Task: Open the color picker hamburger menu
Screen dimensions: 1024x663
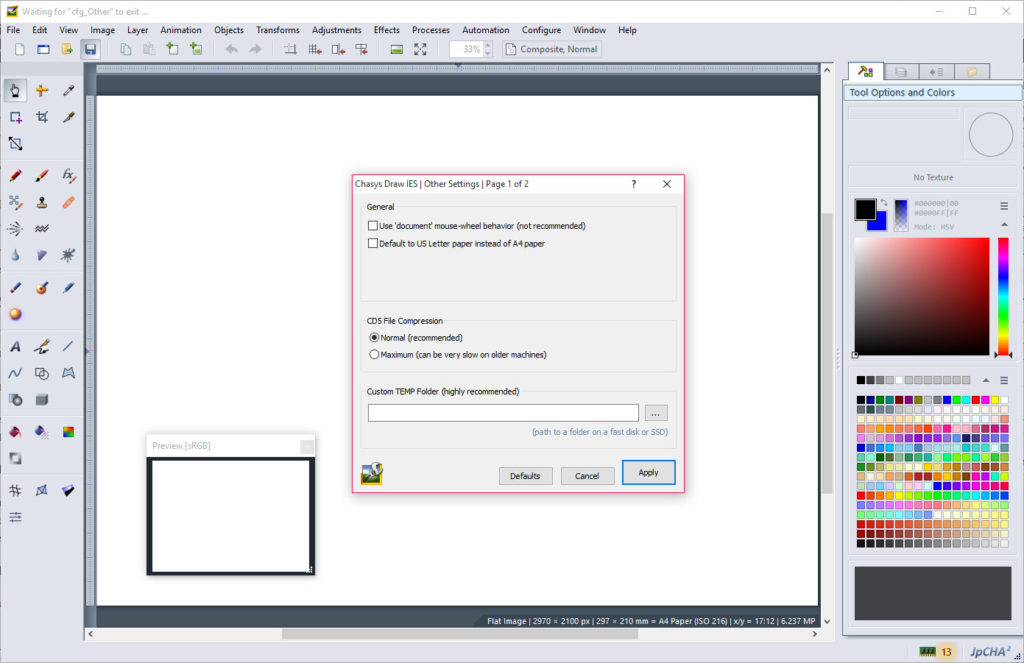Action: [1004, 206]
